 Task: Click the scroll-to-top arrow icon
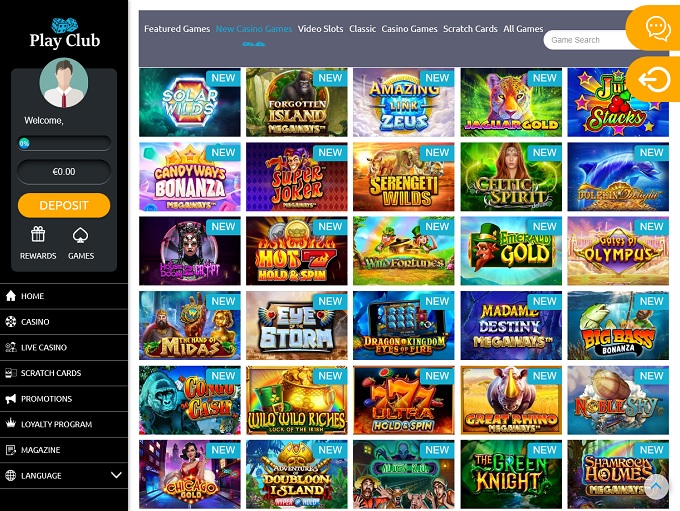[656, 487]
